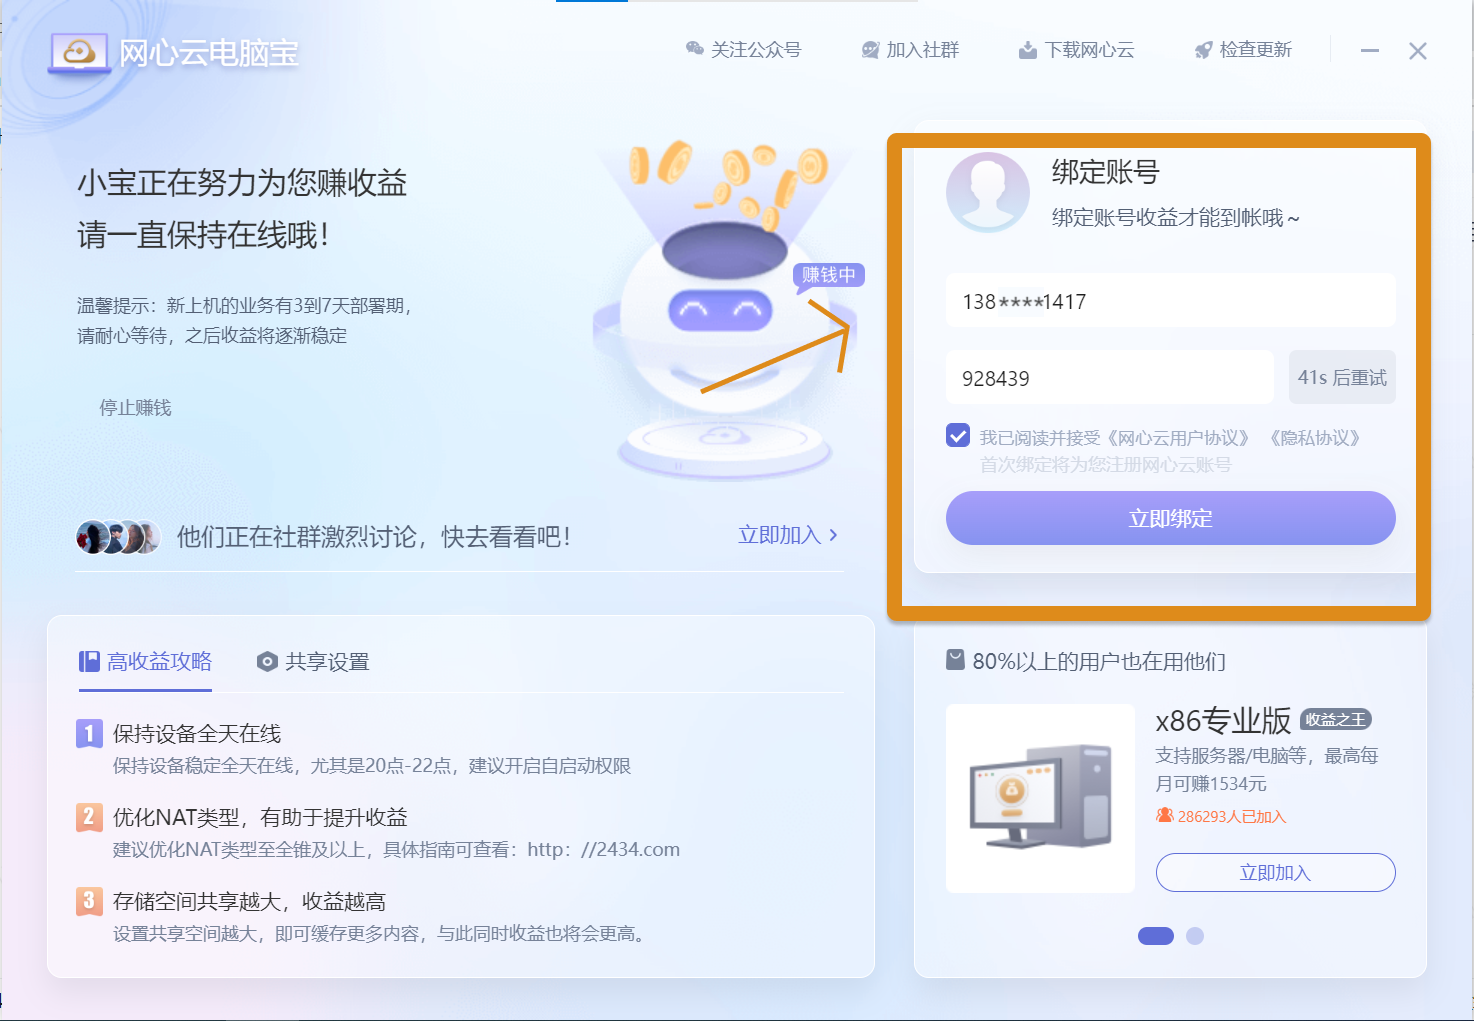Click the text 286293人已加入
Image resolution: width=1474 pixels, height=1021 pixels.
[x=1232, y=816]
